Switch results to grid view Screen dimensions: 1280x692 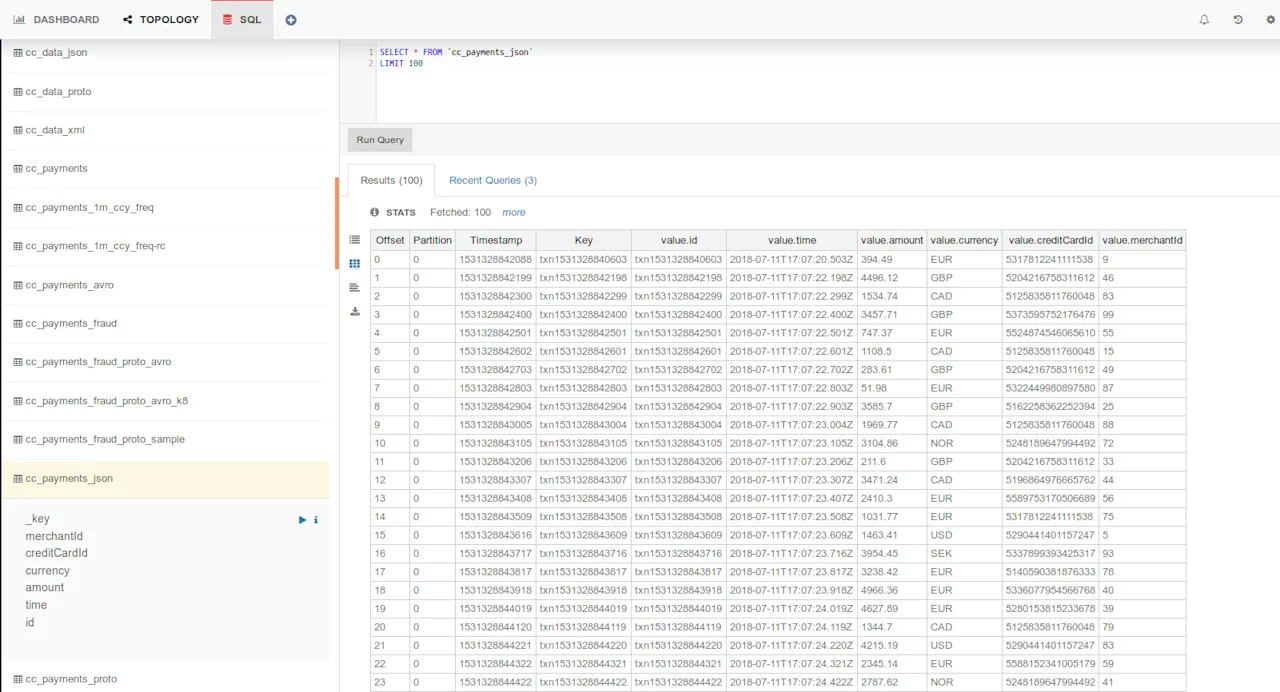tap(354, 263)
